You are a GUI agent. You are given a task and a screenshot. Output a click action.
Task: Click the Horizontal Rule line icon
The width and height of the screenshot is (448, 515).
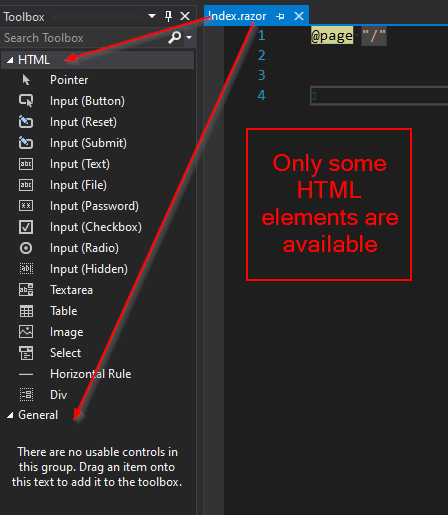point(26,374)
